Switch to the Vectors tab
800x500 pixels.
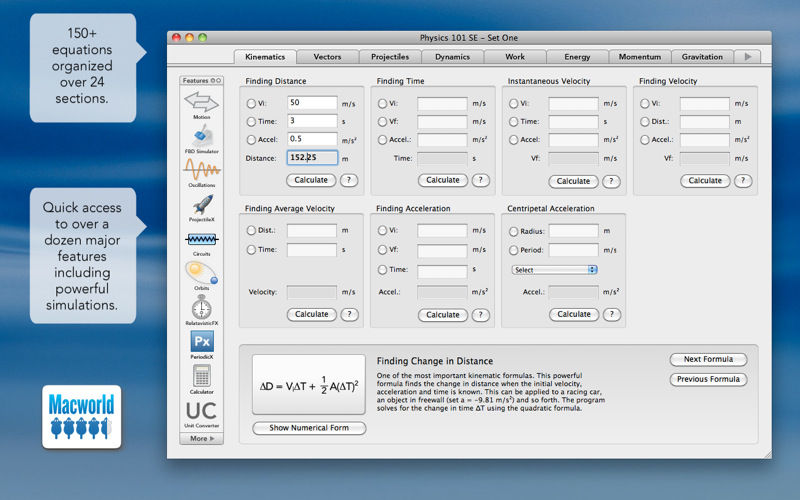[327, 57]
